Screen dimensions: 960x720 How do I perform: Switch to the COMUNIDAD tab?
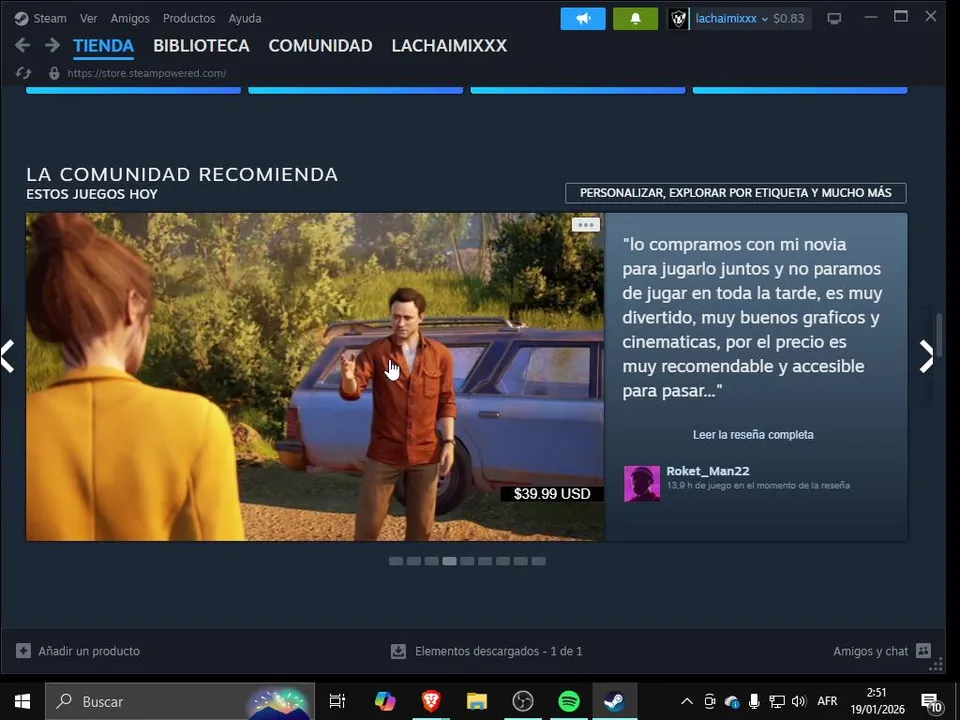320,46
